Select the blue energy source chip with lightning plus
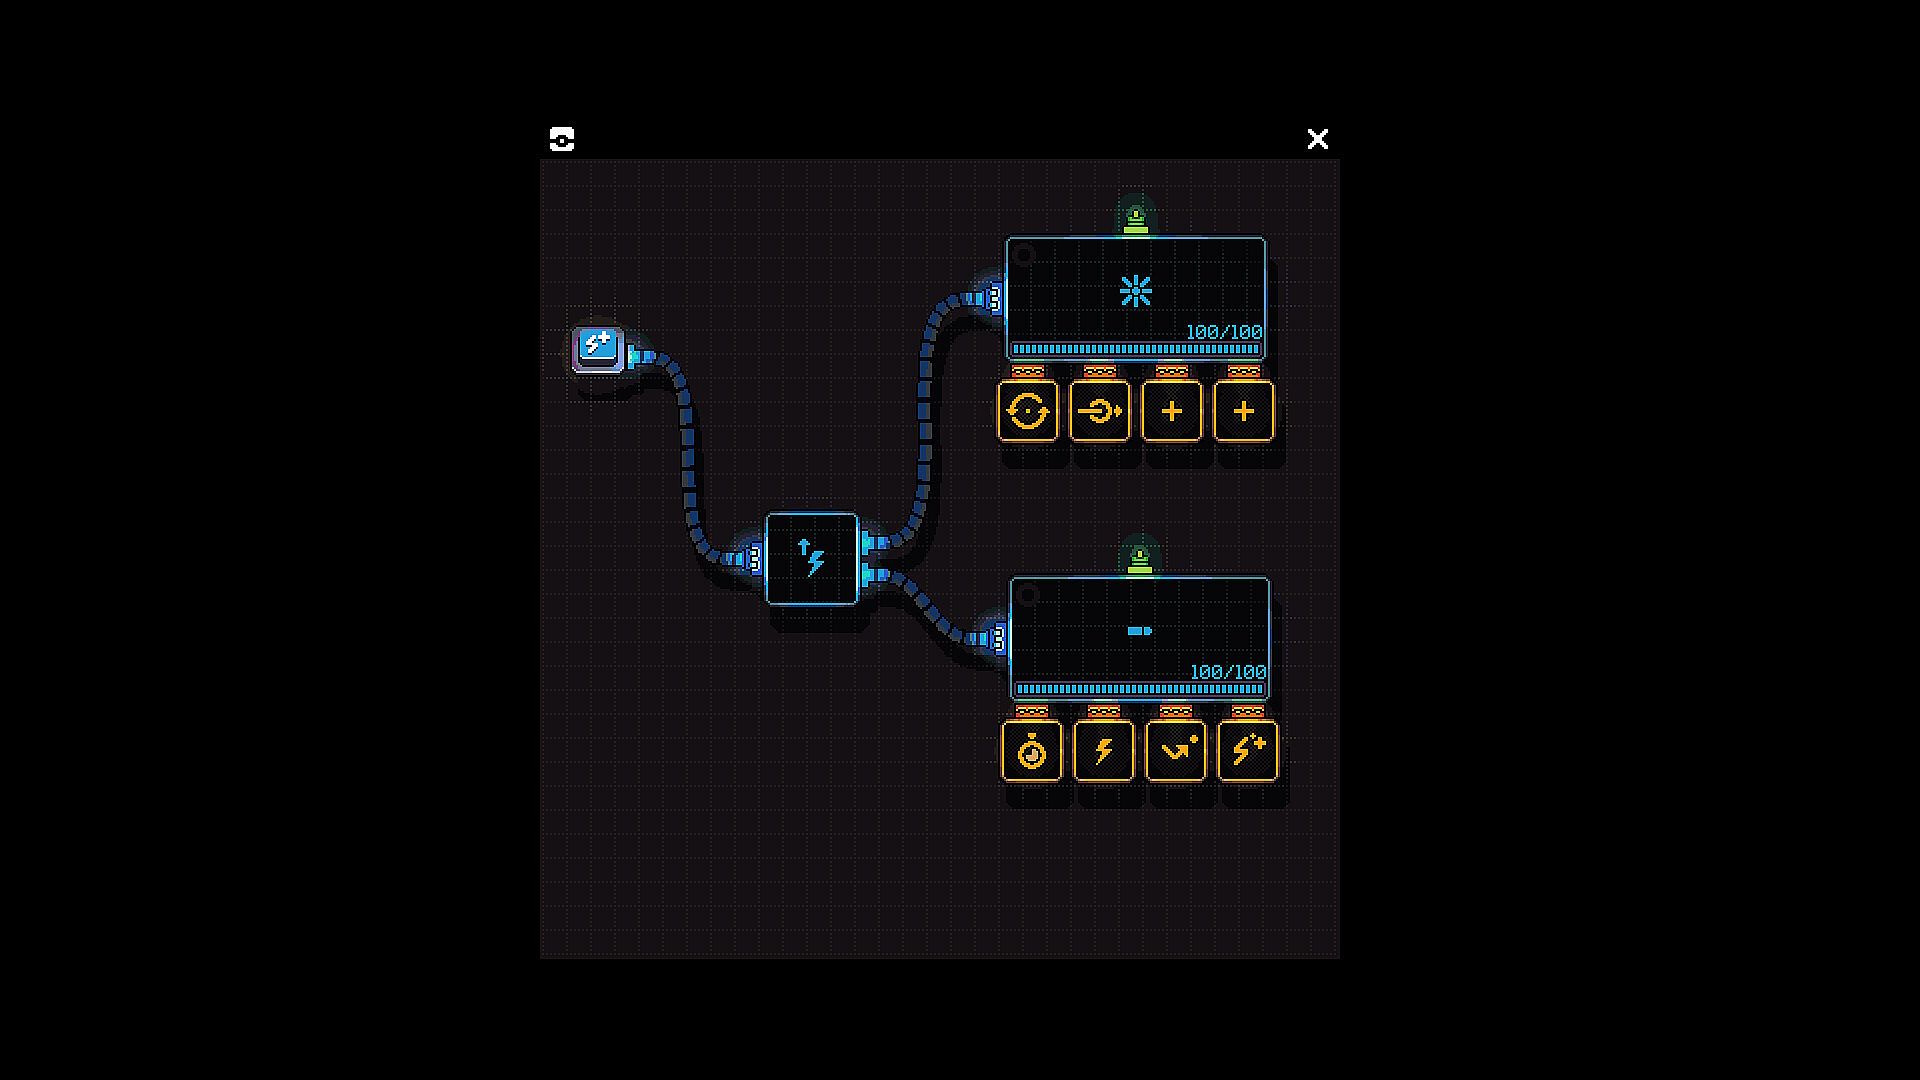This screenshot has height=1080, width=1920. [598, 349]
